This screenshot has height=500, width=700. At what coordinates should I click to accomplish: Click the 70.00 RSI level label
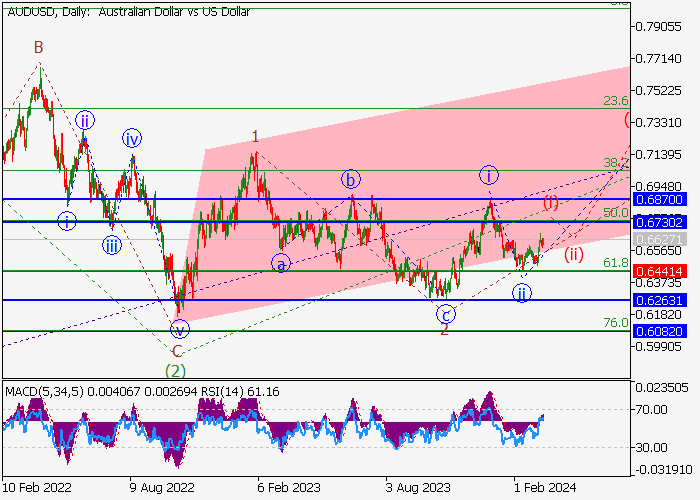point(651,409)
